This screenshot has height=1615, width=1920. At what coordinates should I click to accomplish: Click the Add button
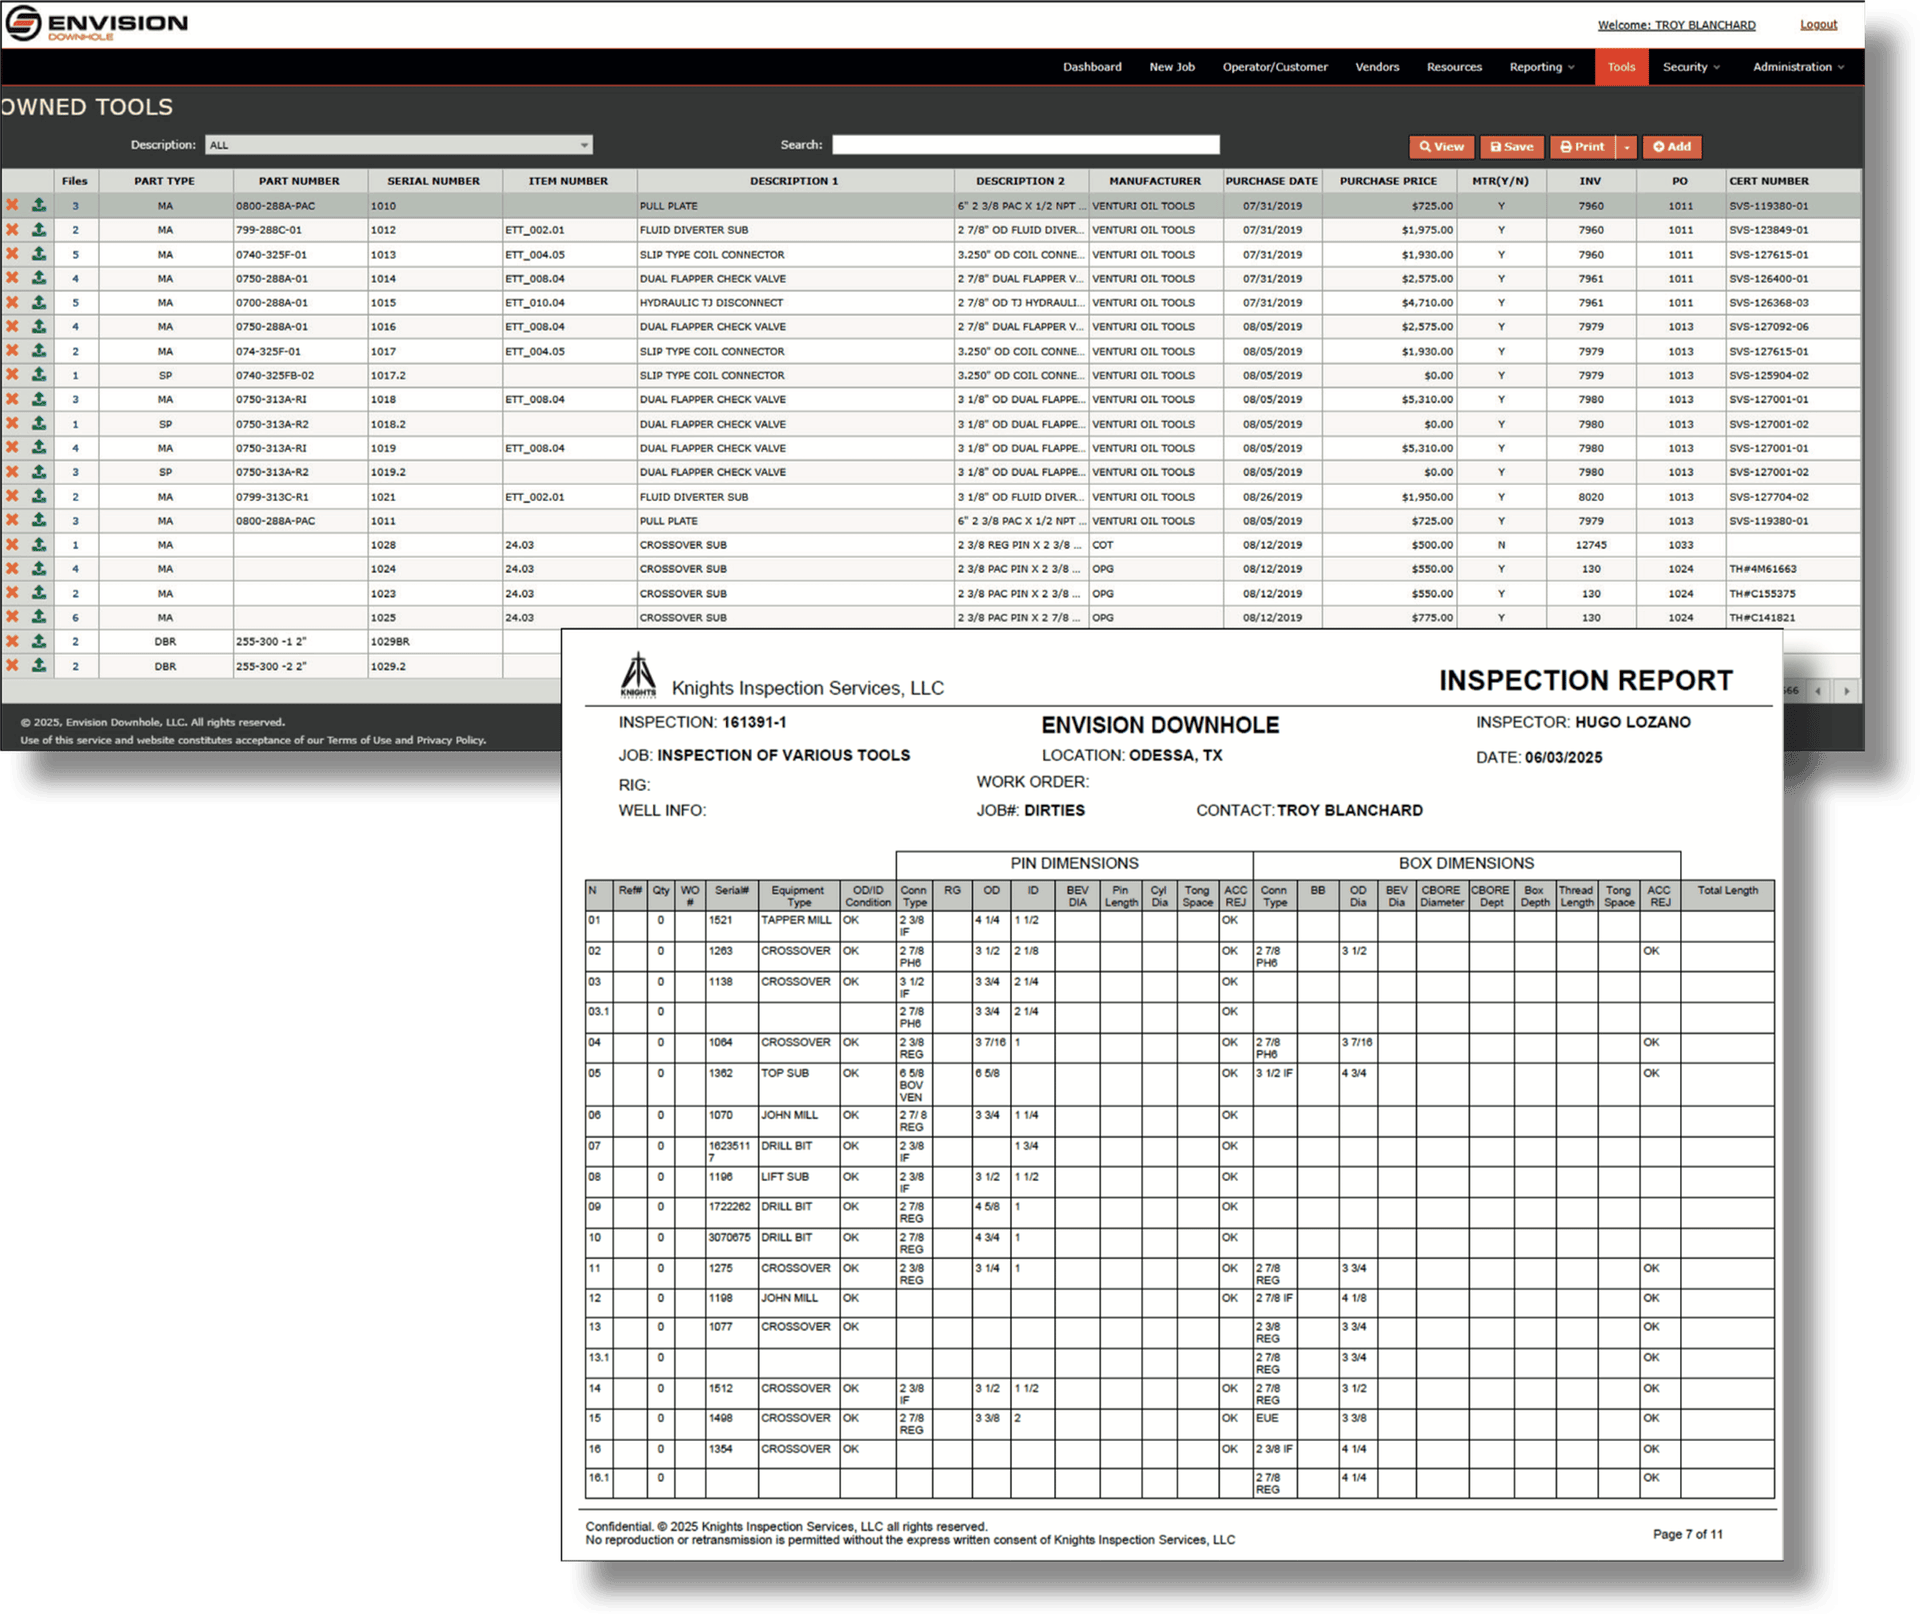(x=1671, y=147)
